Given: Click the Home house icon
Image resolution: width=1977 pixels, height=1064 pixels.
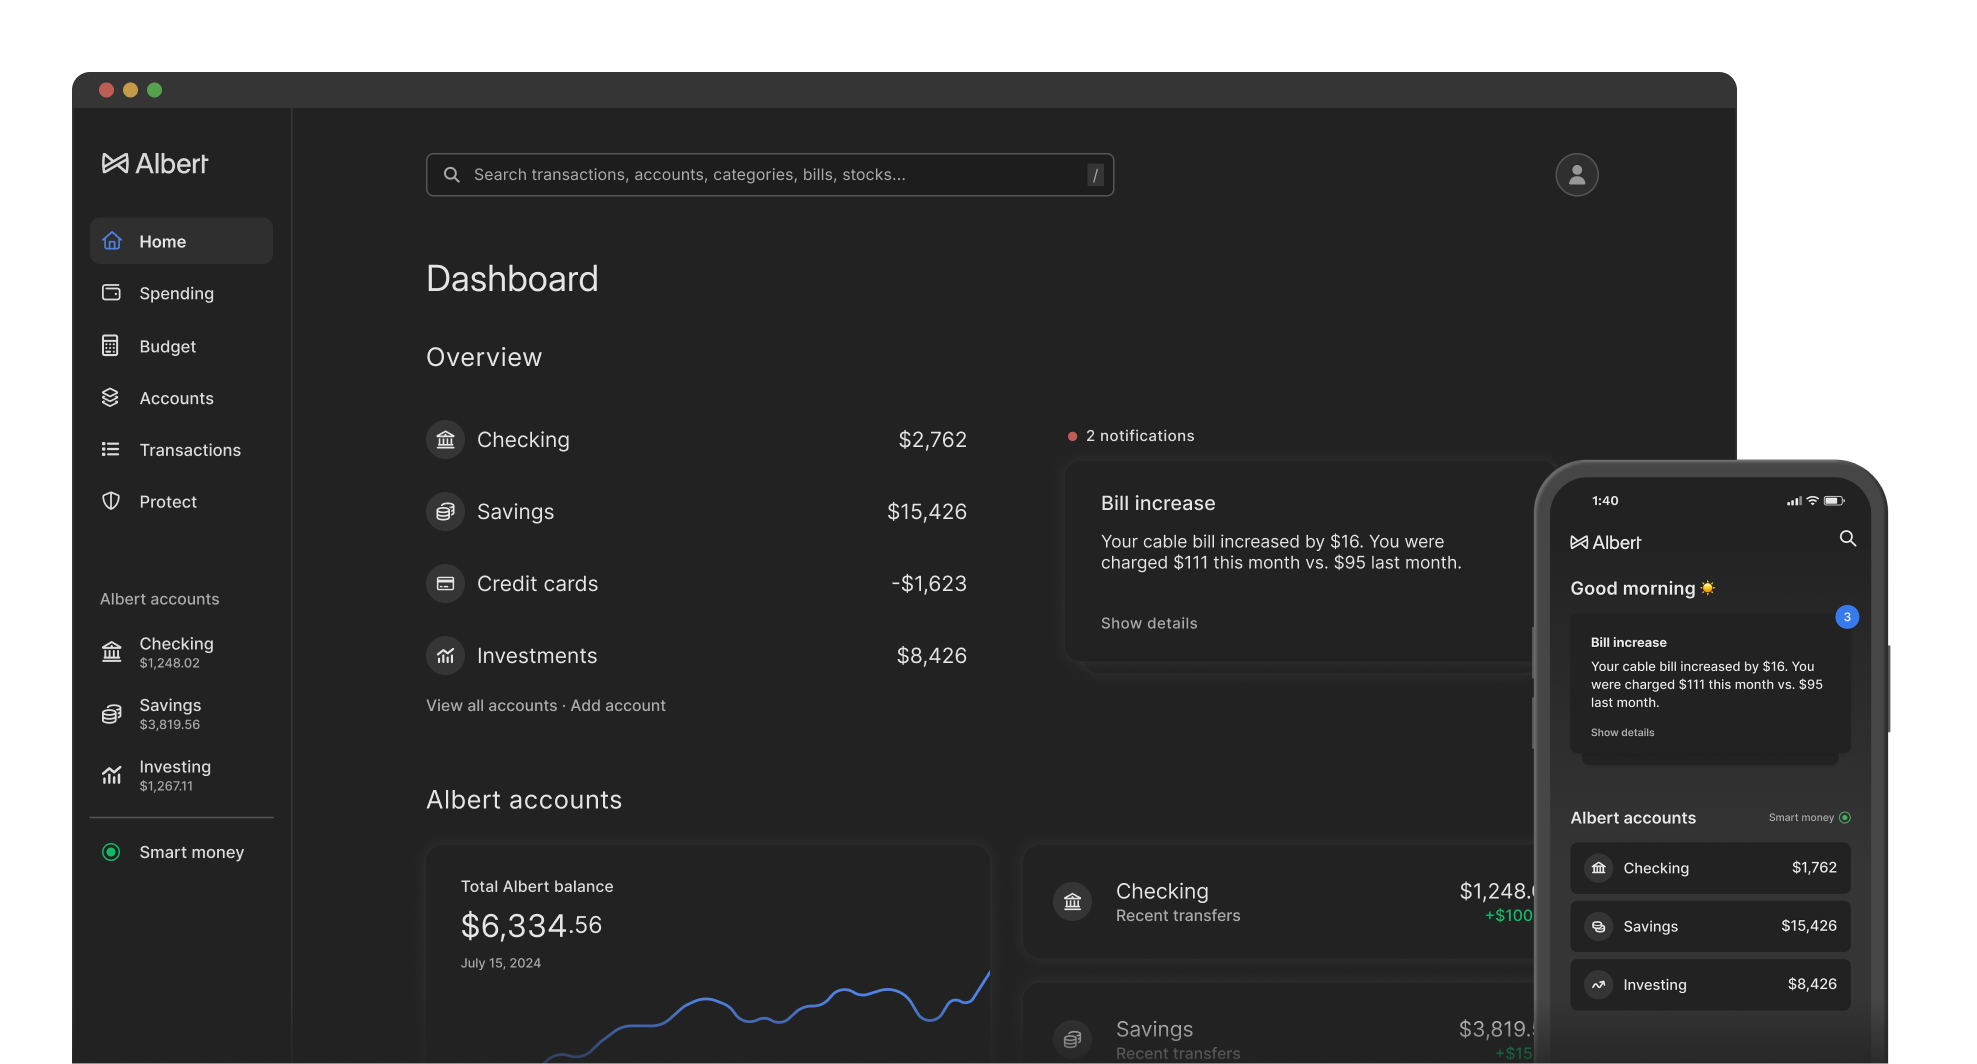Looking at the screenshot, I should click(112, 241).
